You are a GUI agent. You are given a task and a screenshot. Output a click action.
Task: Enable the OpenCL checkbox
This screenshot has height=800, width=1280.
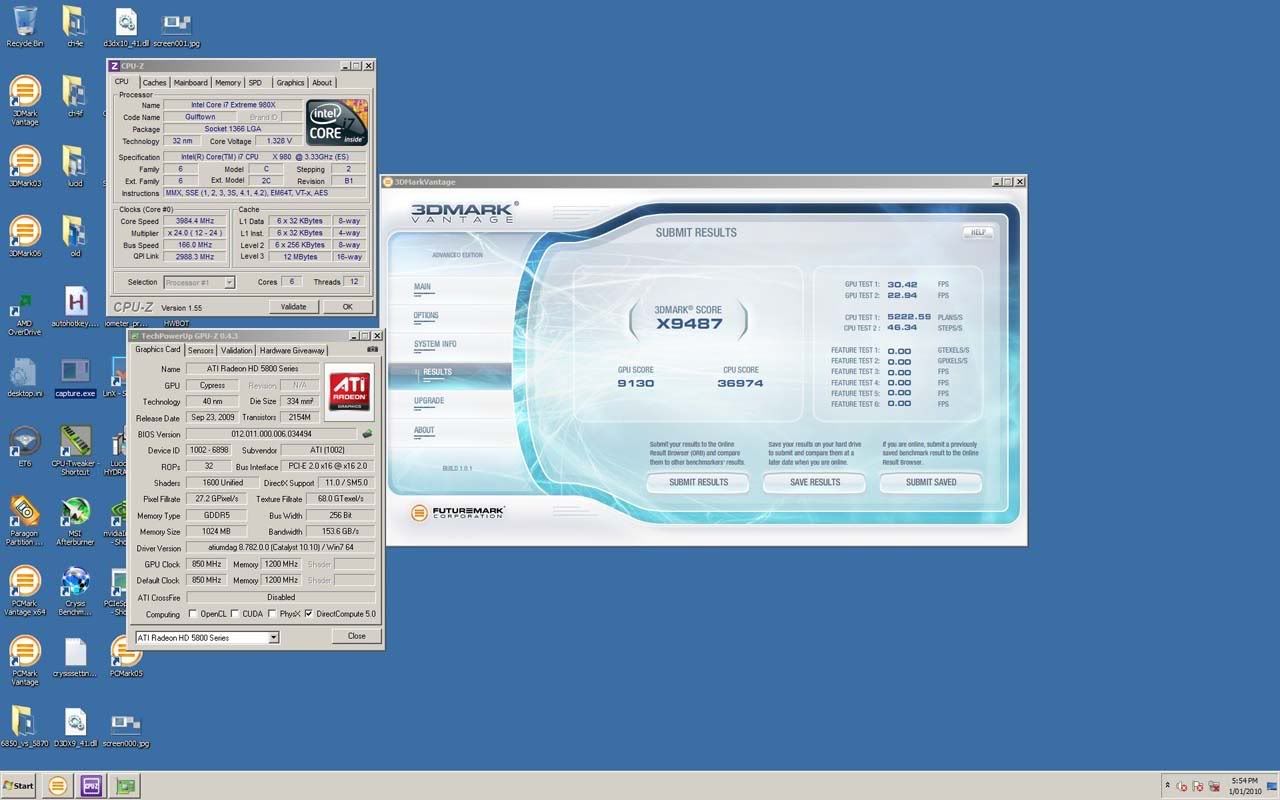click(x=192, y=614)
